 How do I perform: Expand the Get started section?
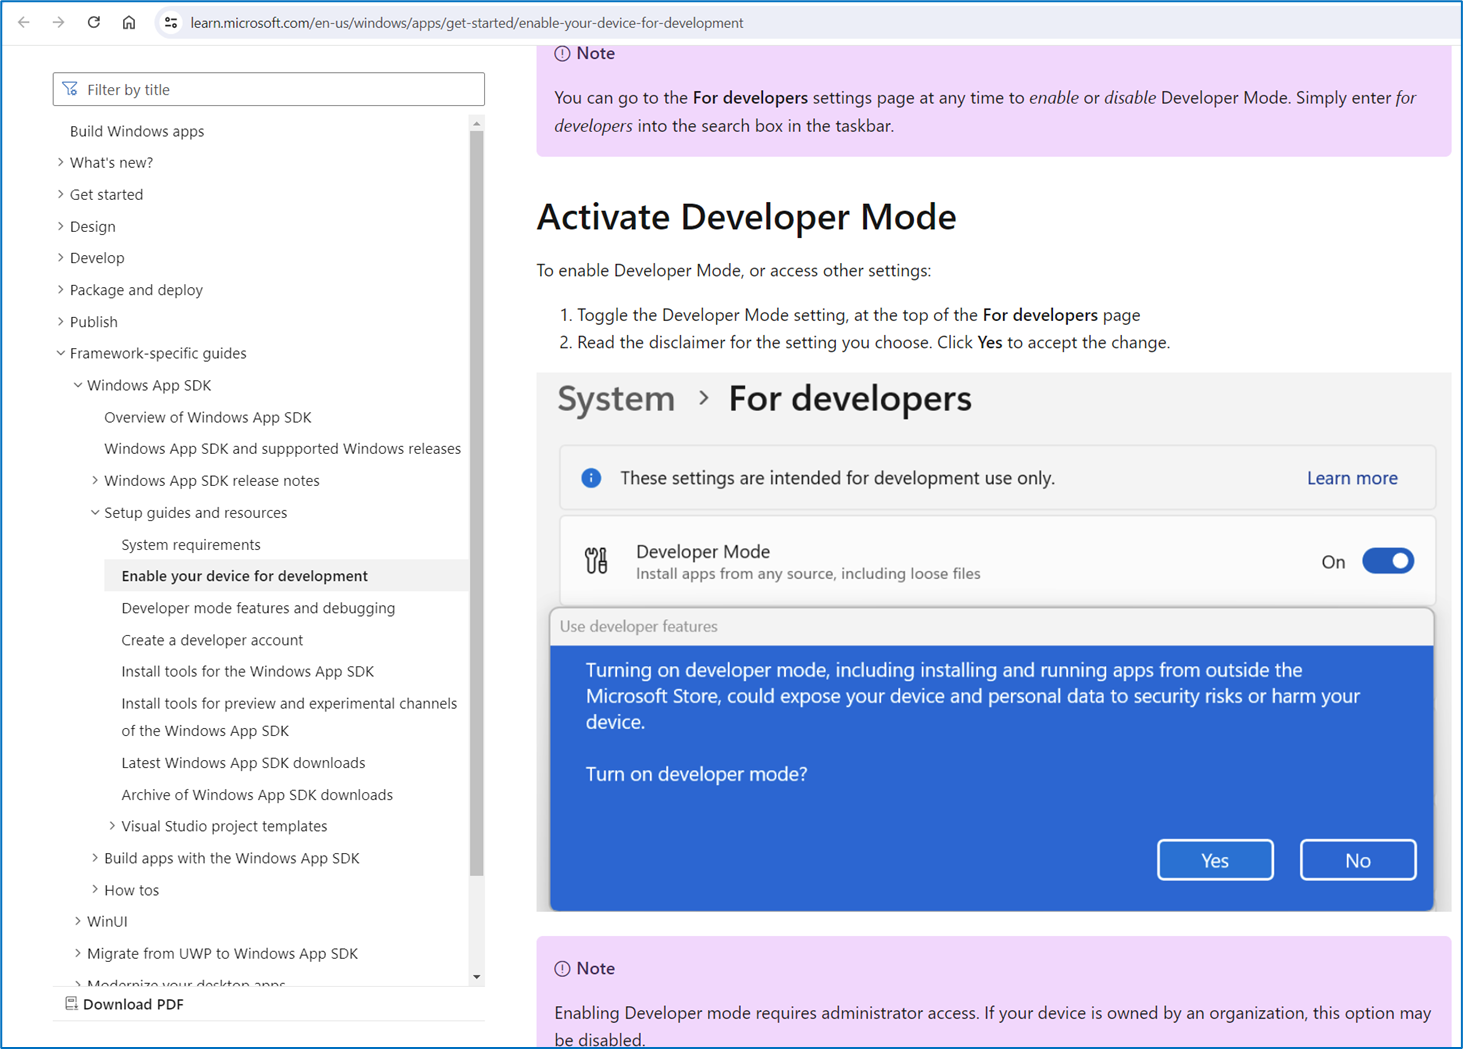pos(61,194)
